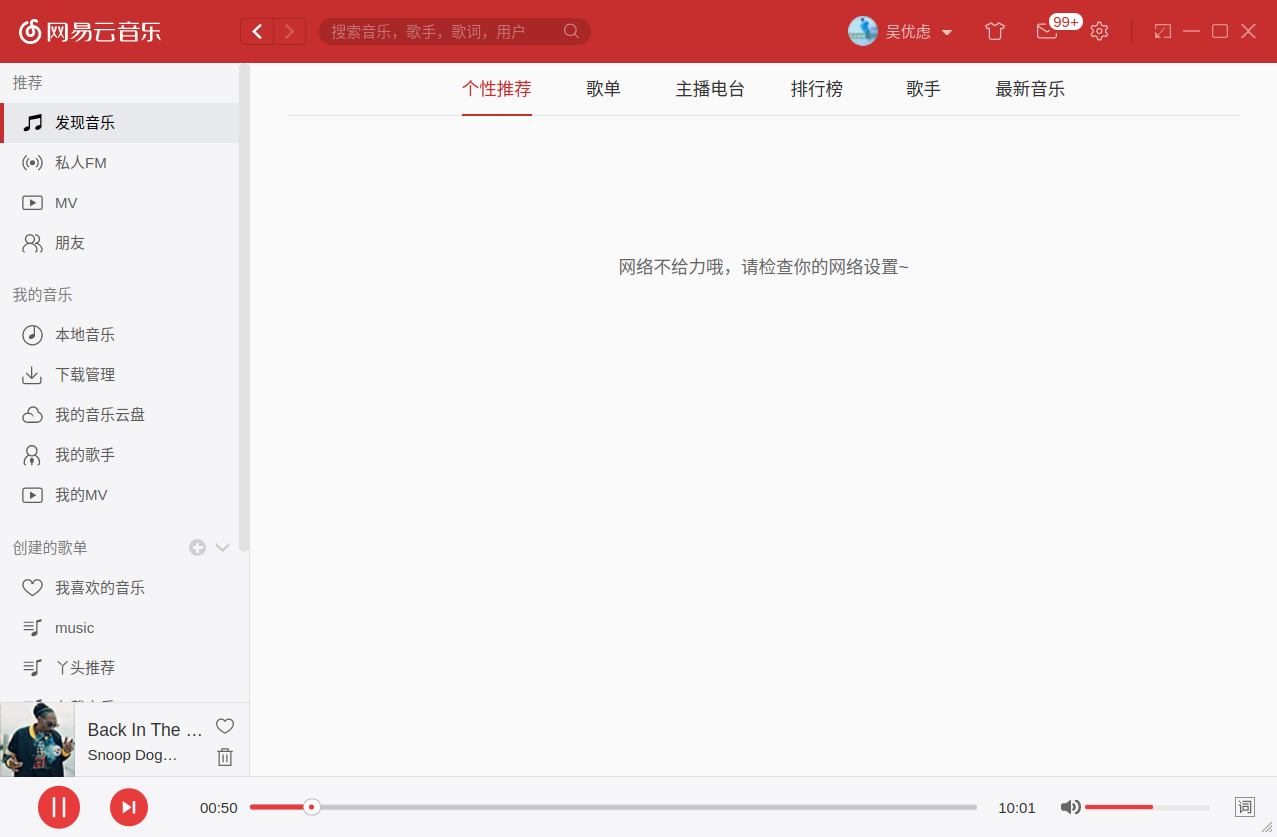
Task: Like the current song with heart
Action: (x=225, y=726)
